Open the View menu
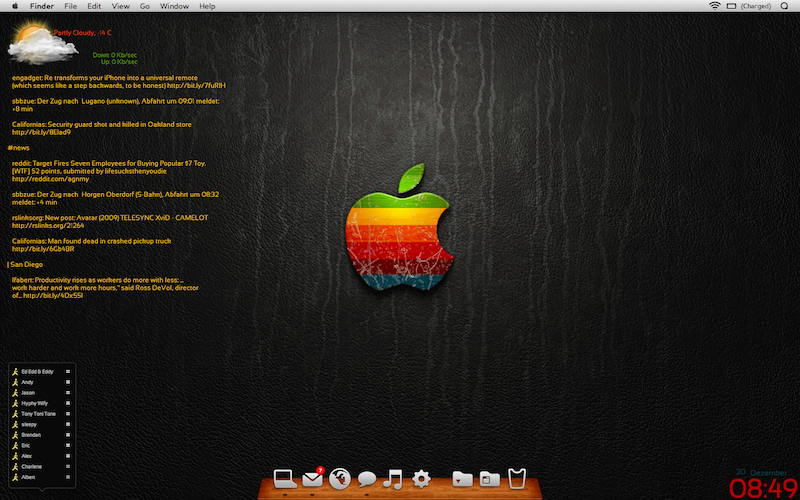 click(120, 6)
